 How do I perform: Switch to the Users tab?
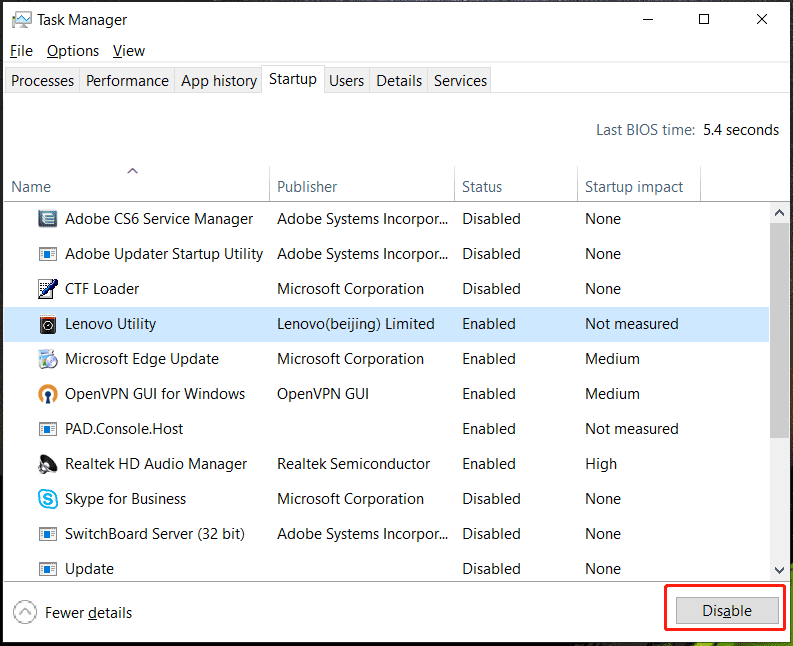346,80
